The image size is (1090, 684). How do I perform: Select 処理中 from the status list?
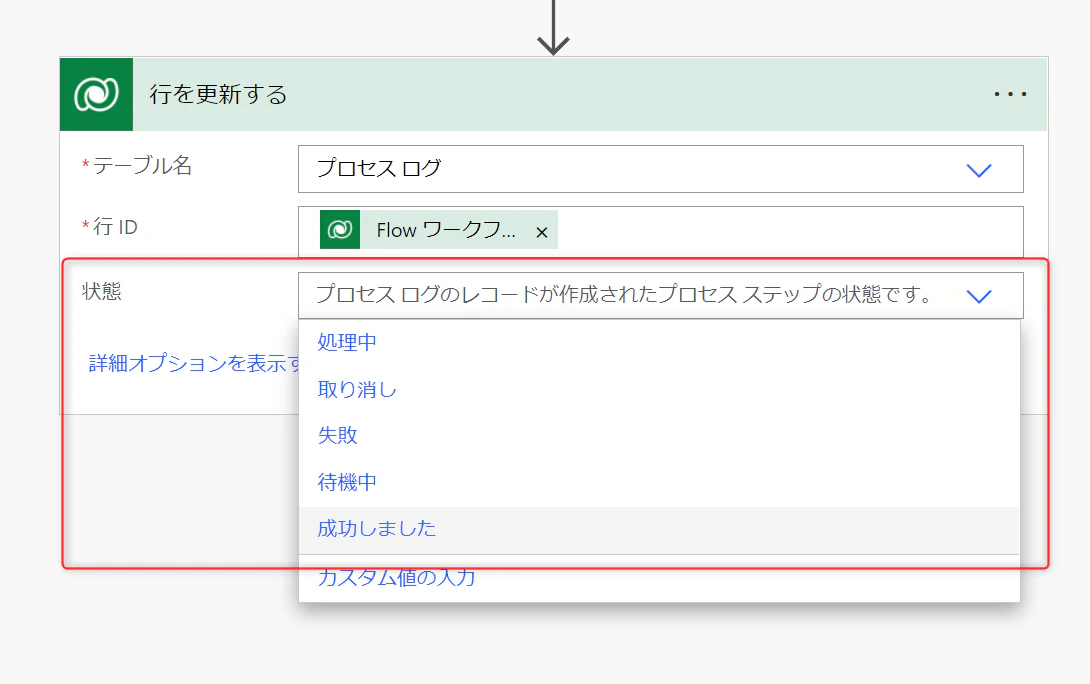pos(659,342)
